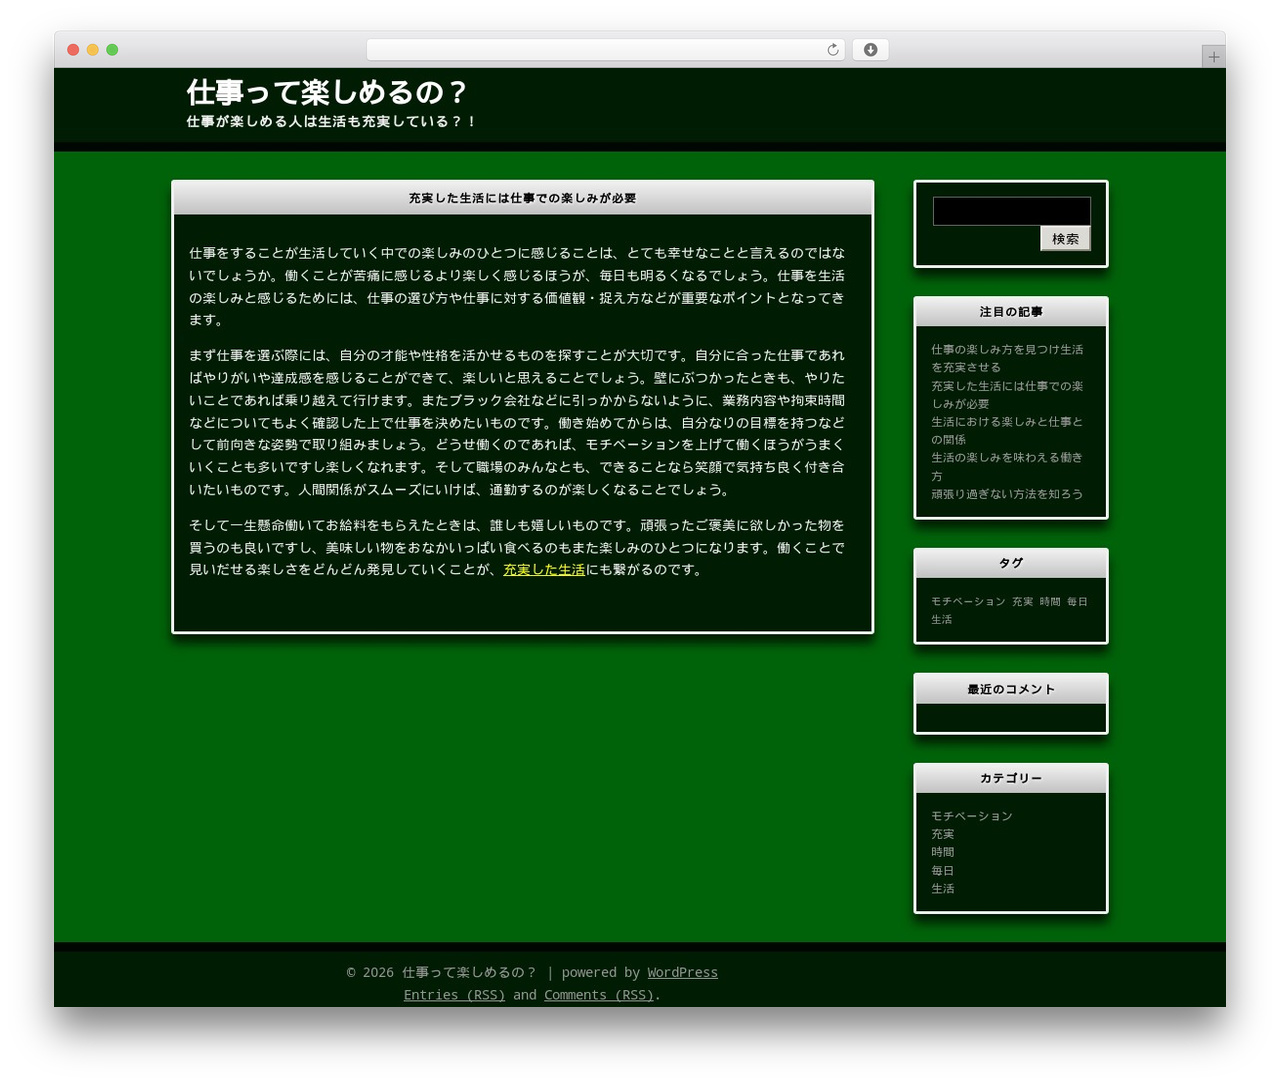Click the 検索 search button
The image size is (1280, 1084).
tap(1065, 239)
